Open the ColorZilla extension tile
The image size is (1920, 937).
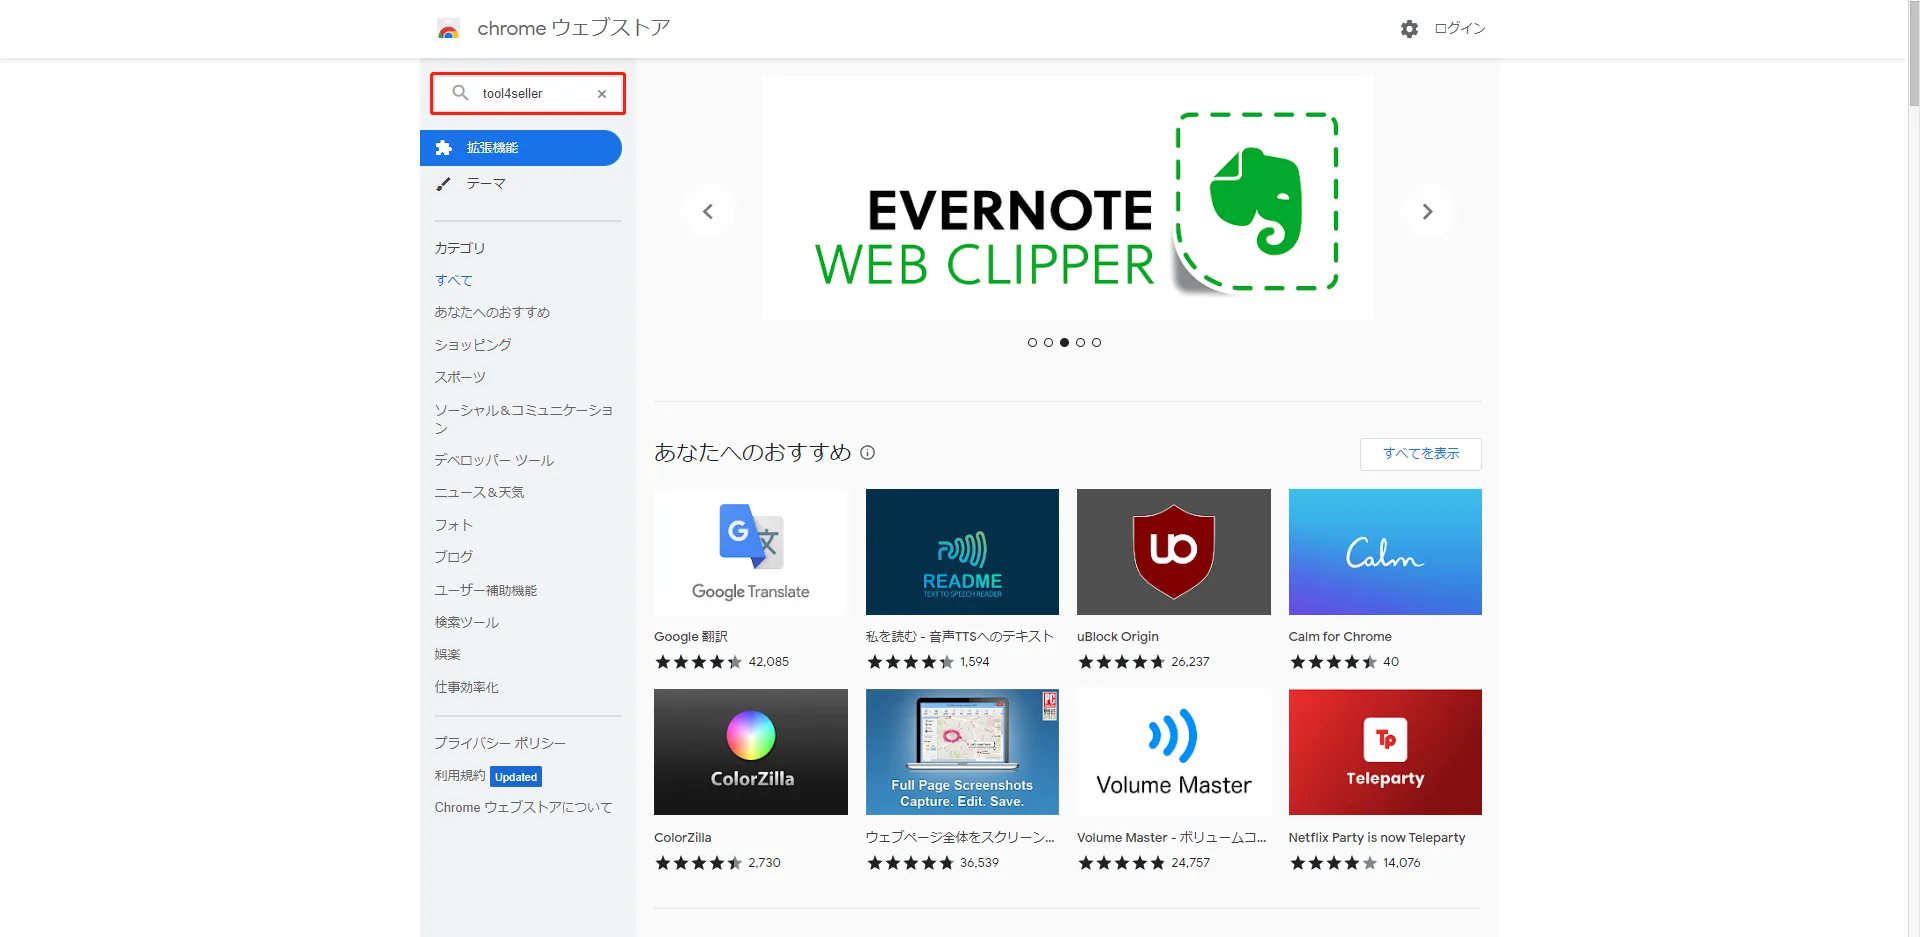[x=750, y=752]
